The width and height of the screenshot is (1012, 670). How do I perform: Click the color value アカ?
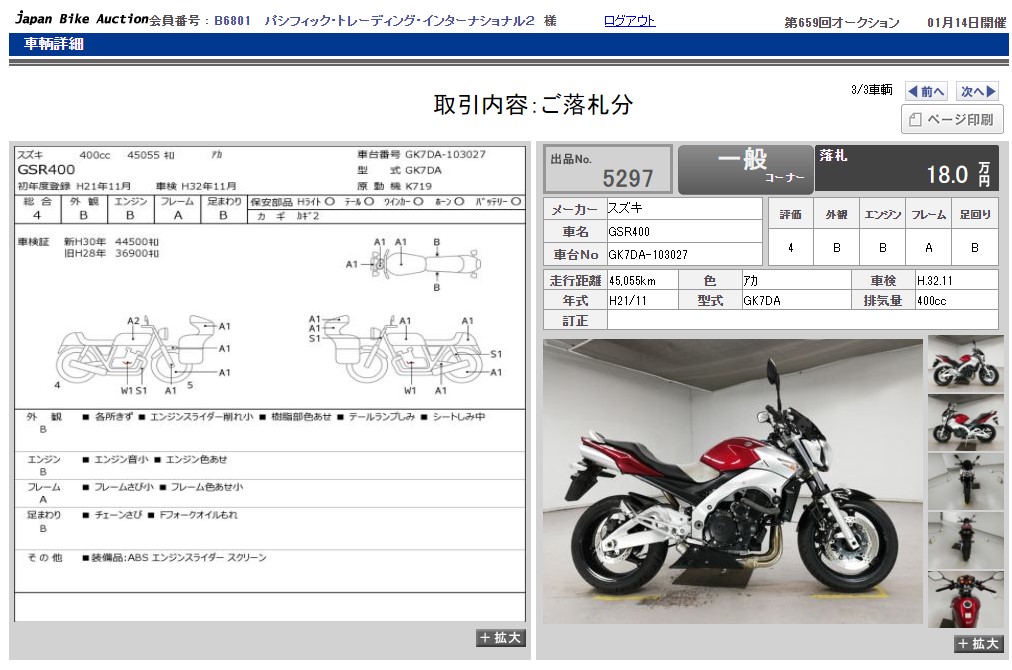751,281
